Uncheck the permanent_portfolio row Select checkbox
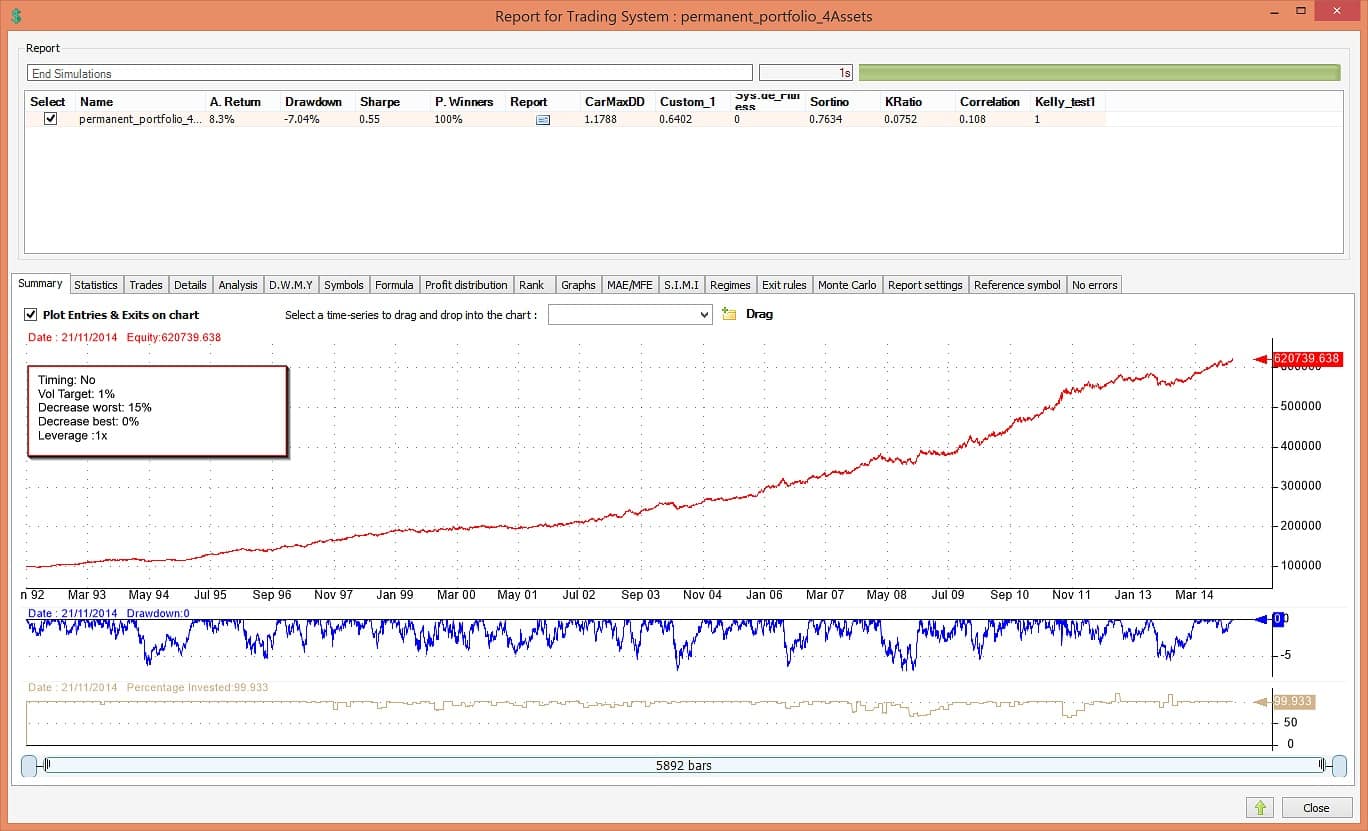The image size is (1368, 831). tap(51, 118)
